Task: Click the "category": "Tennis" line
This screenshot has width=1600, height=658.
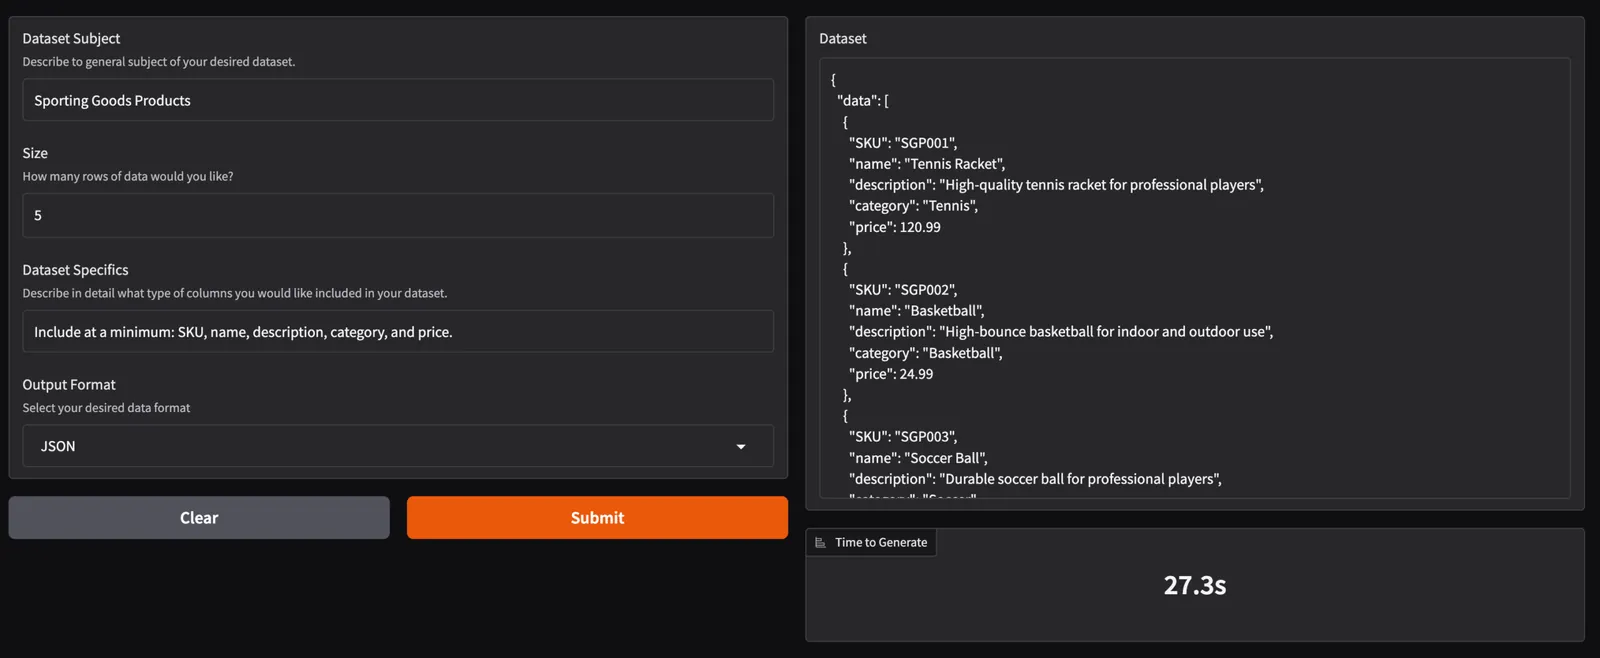Action: tap(913, 206)
